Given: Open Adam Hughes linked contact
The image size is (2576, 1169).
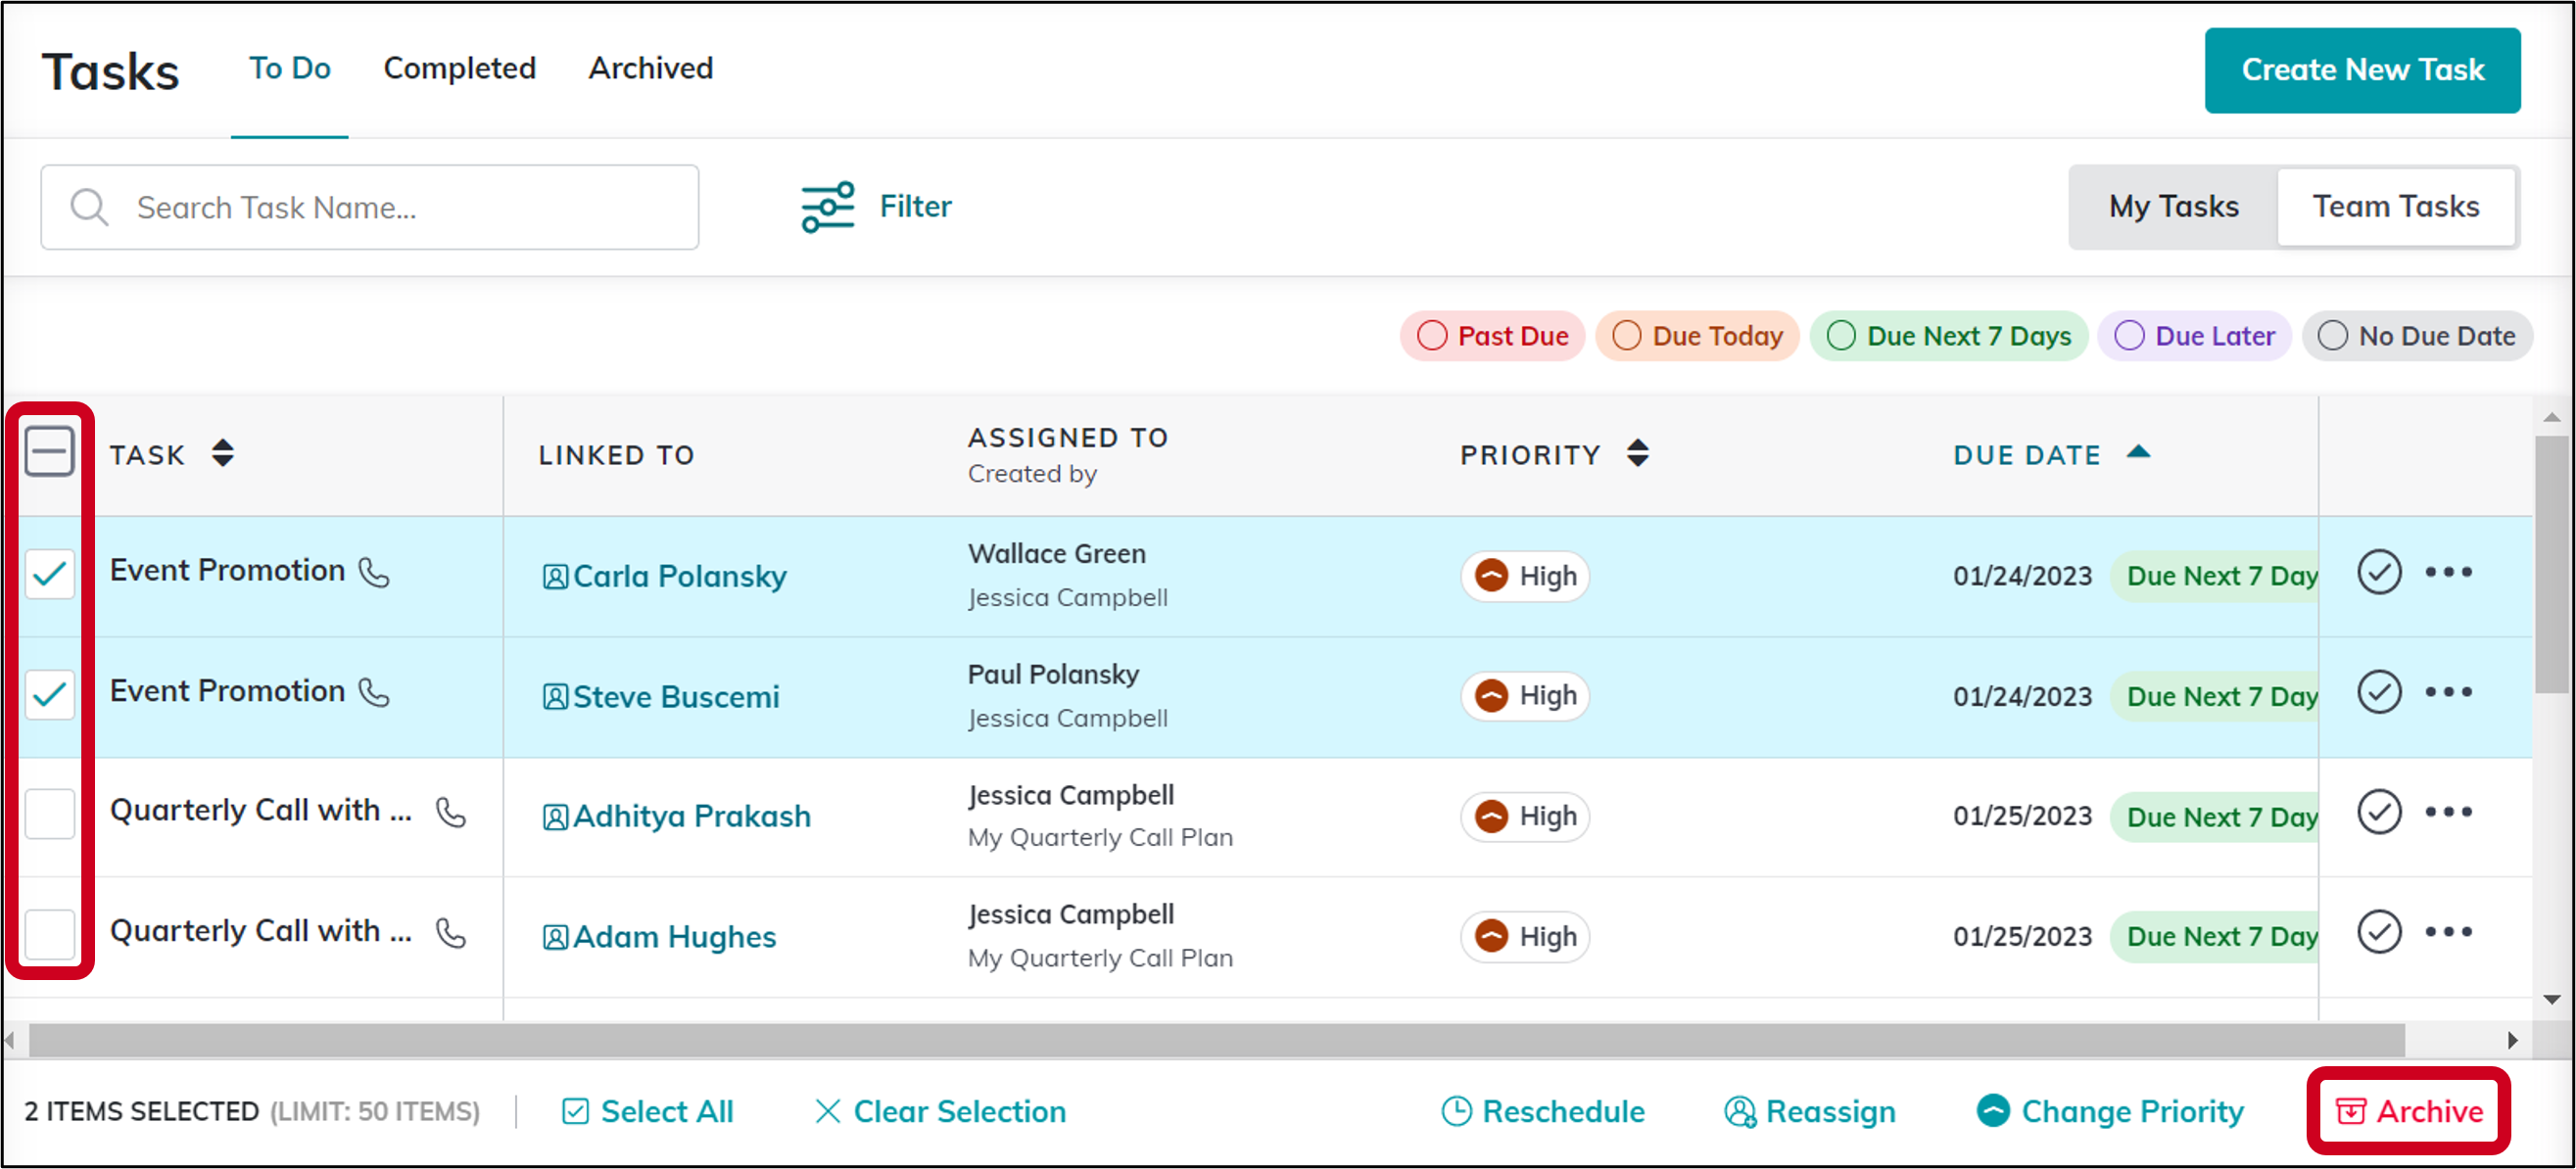Looking at the screenshot, I should [674, 937].
